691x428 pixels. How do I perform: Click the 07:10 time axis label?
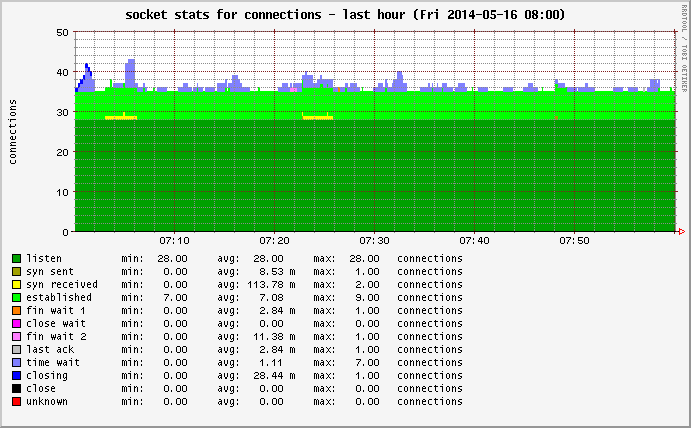point(174,241)
